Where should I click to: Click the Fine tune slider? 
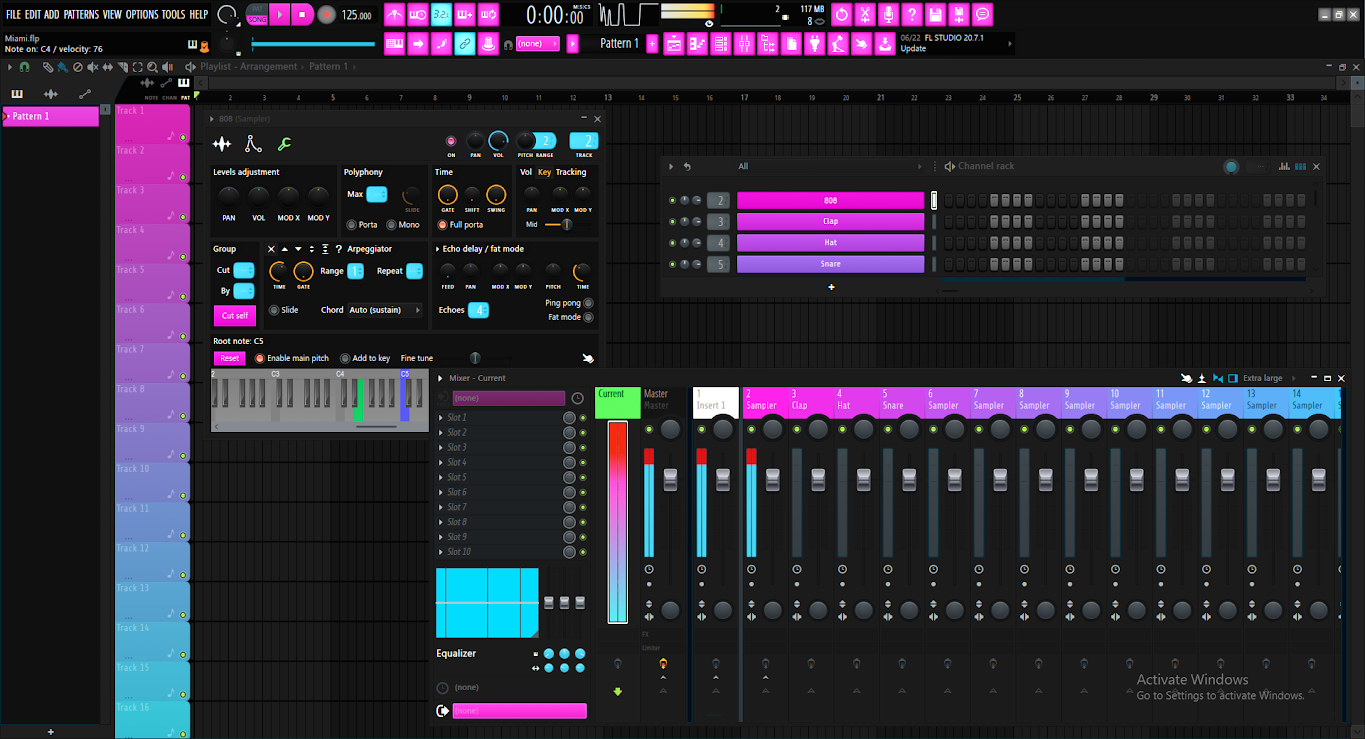point(475,358)
